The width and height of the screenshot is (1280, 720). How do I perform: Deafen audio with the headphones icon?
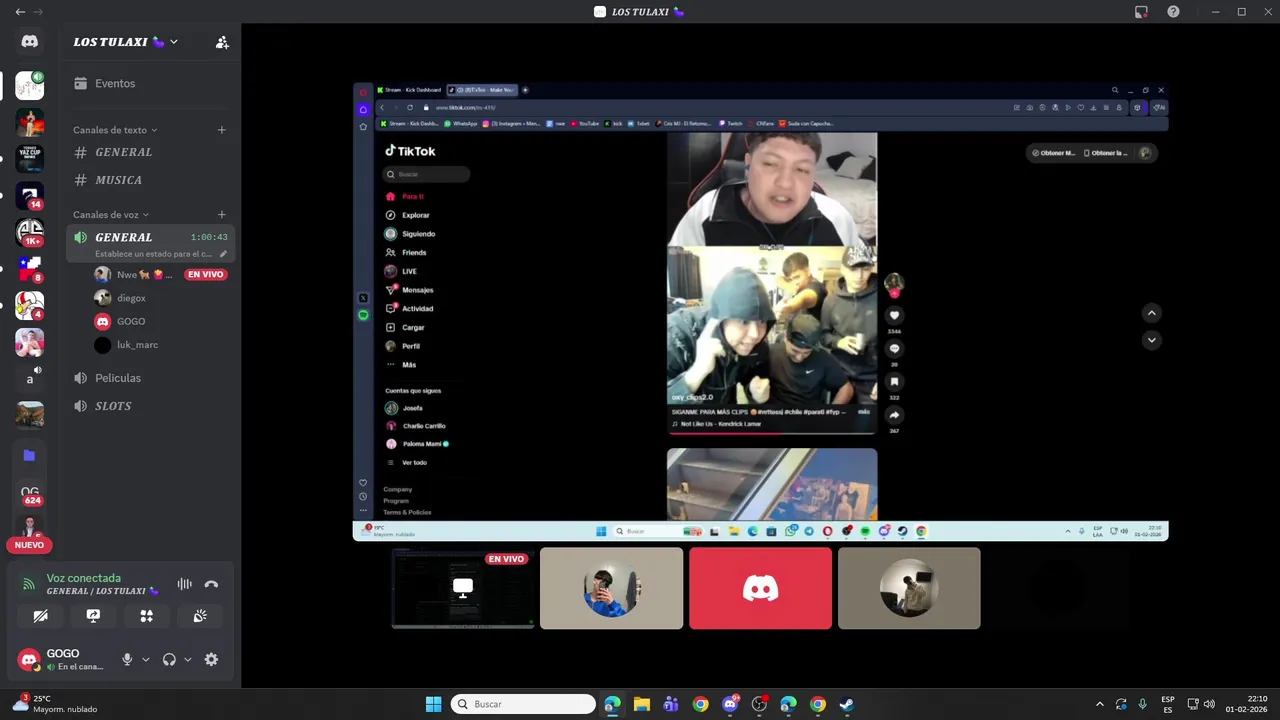point(169,659)
